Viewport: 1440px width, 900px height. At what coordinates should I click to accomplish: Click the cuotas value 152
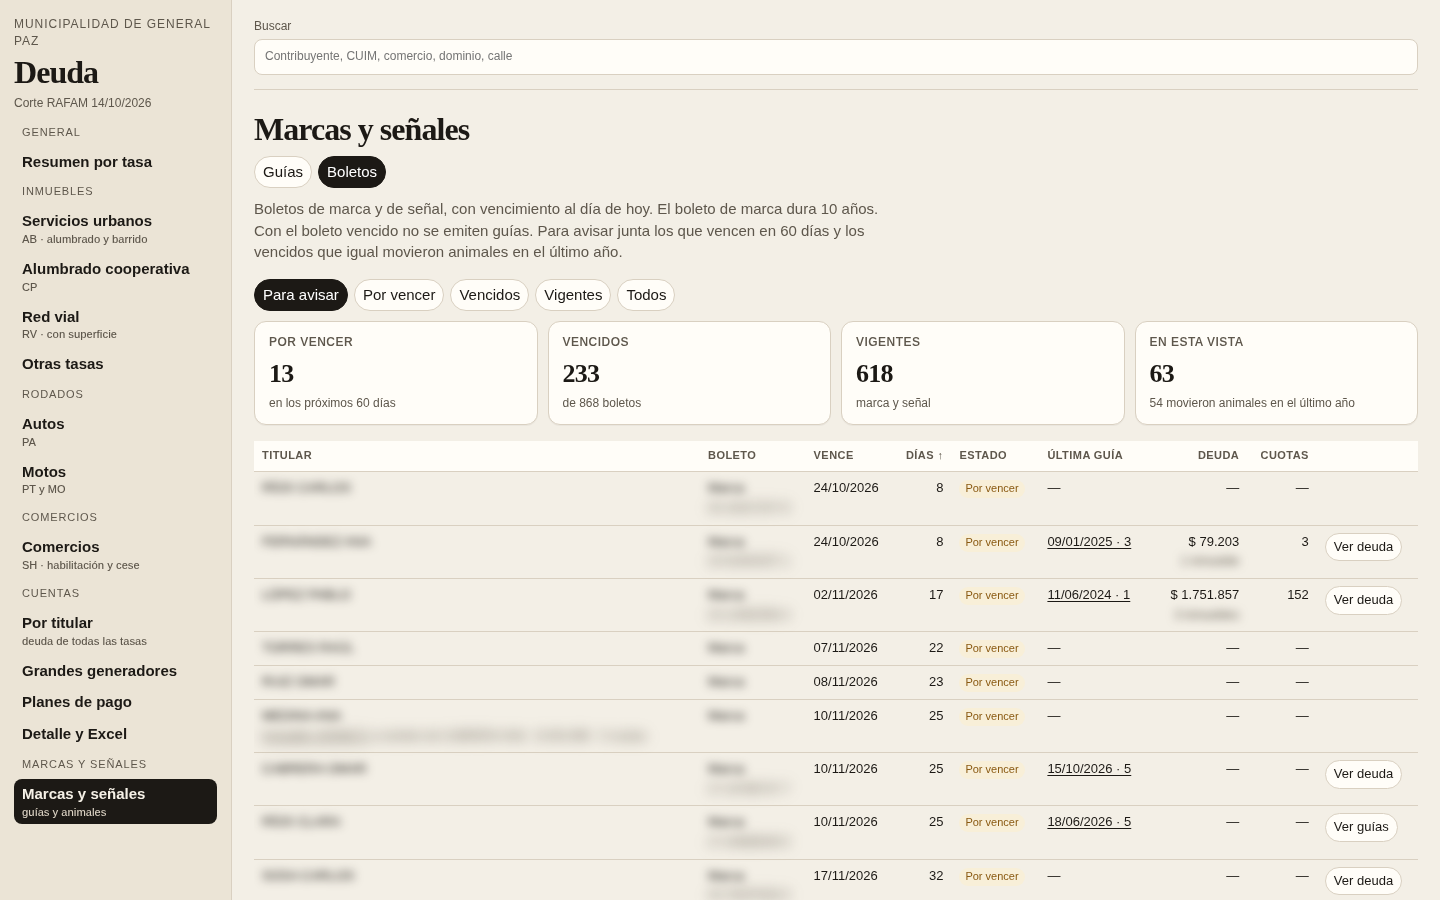[1298, 595]
